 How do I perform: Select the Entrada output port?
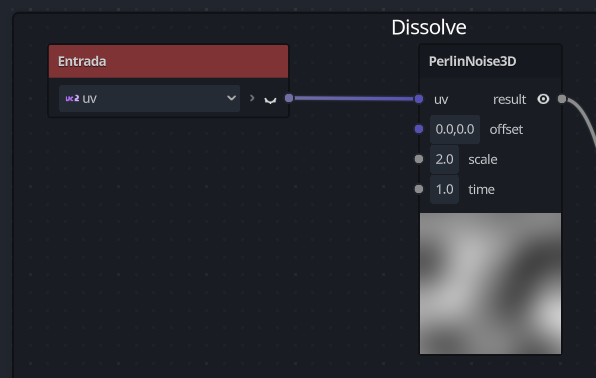(x=289, y=98)
